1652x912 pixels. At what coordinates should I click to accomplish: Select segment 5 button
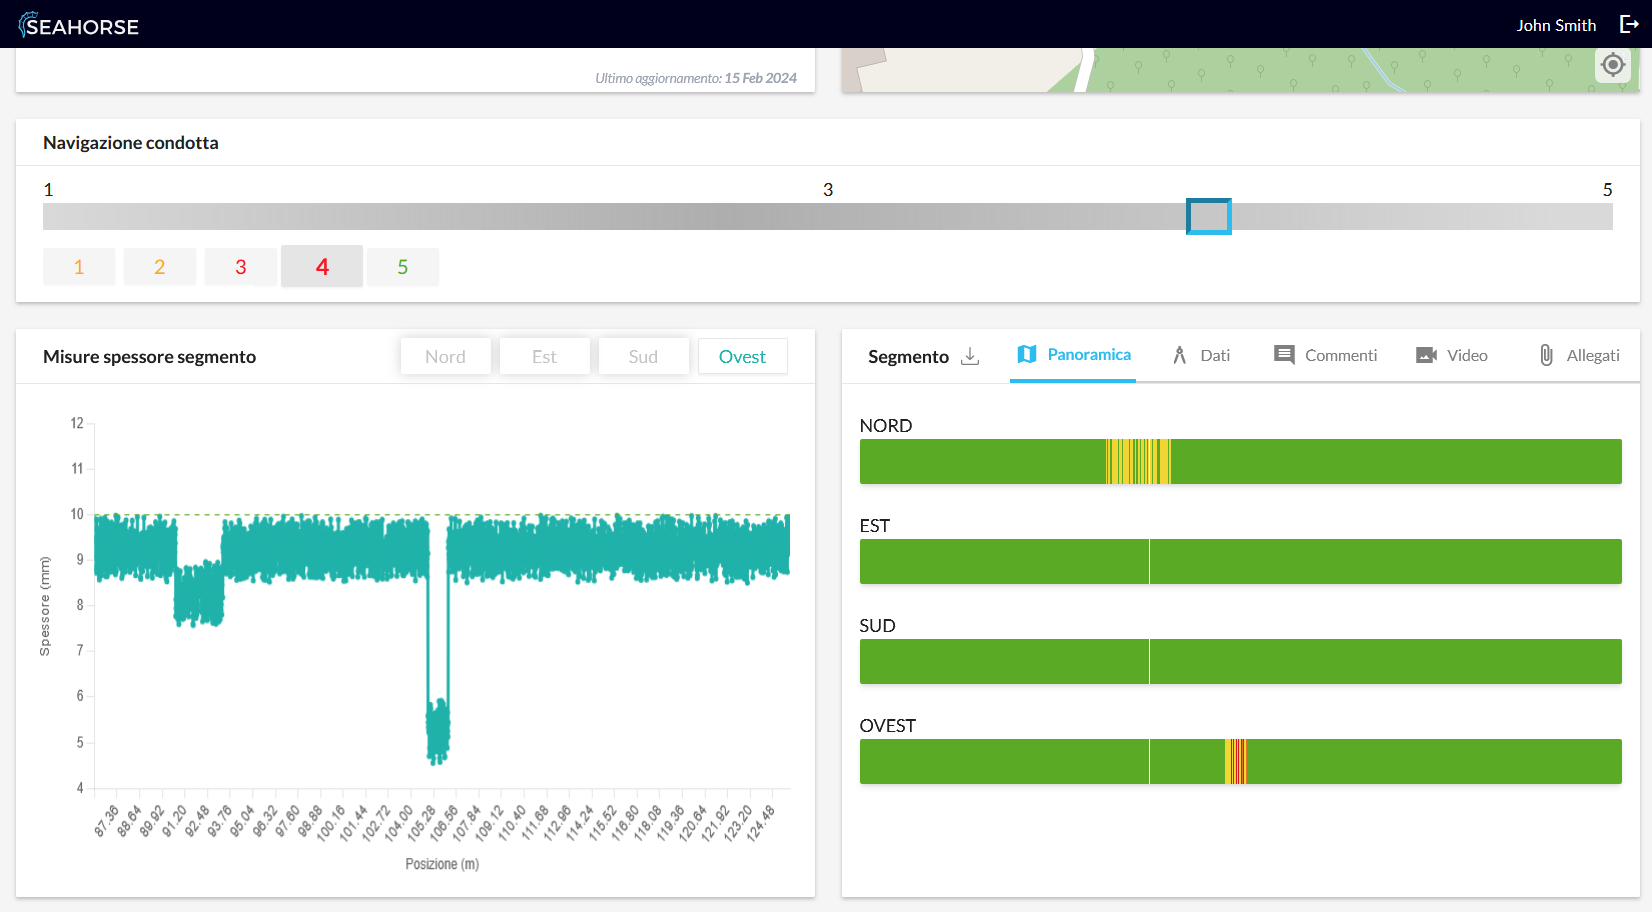(402, 267)
